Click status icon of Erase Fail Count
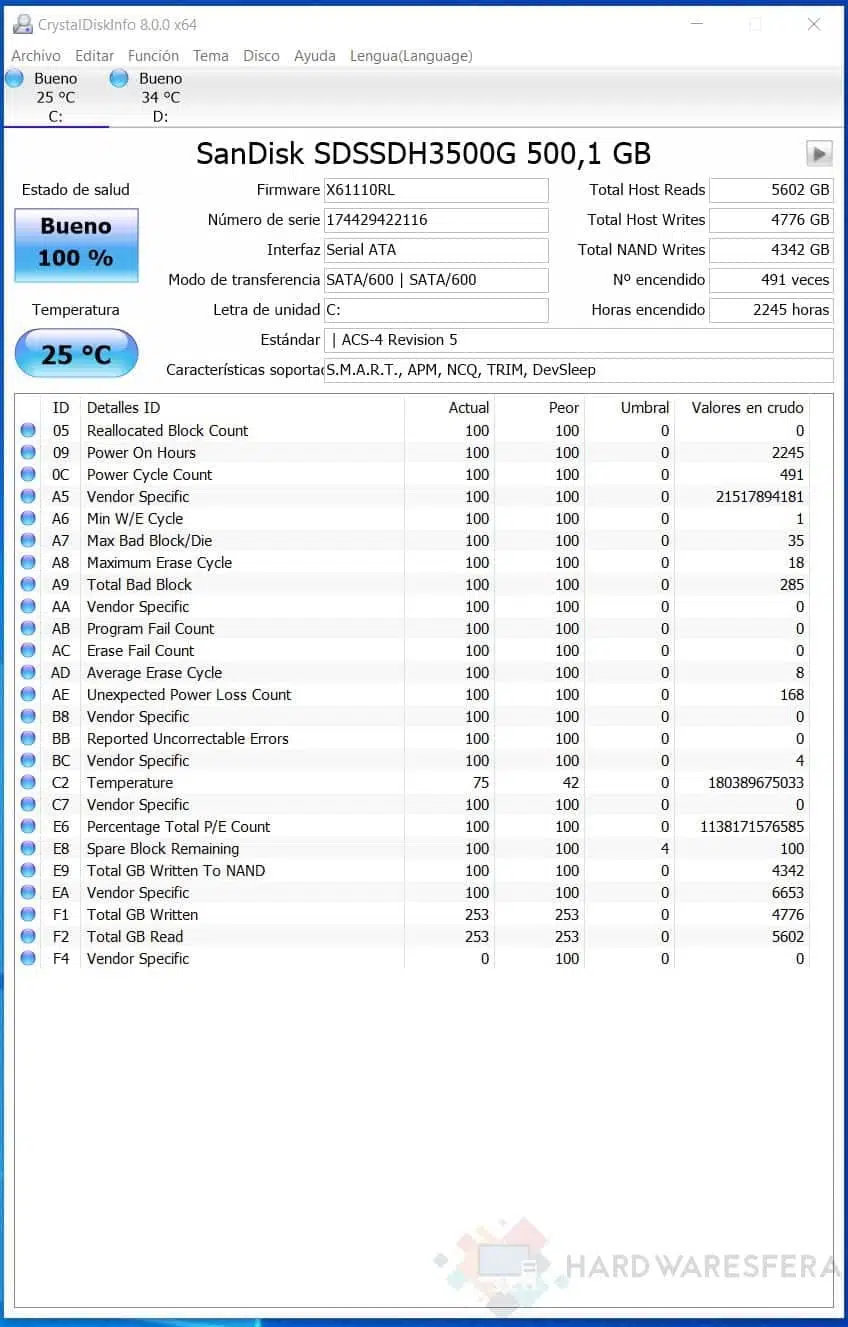The width and height of the screenshot is (848, 1327). pyautogui.click(x=28, y=651)
